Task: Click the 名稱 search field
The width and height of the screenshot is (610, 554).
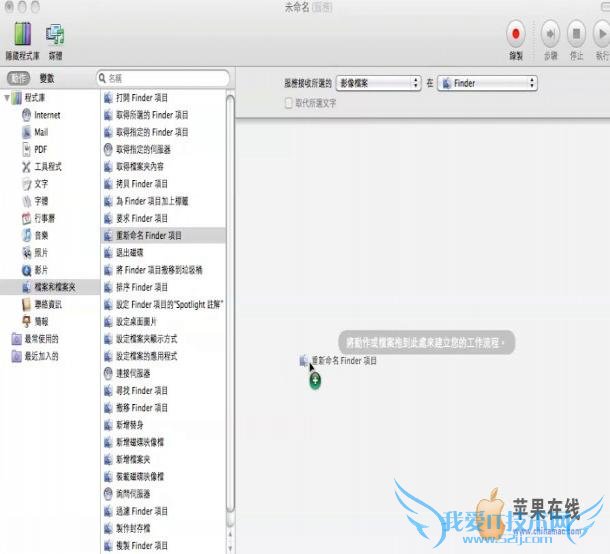Action: click(x=163, y=78)
